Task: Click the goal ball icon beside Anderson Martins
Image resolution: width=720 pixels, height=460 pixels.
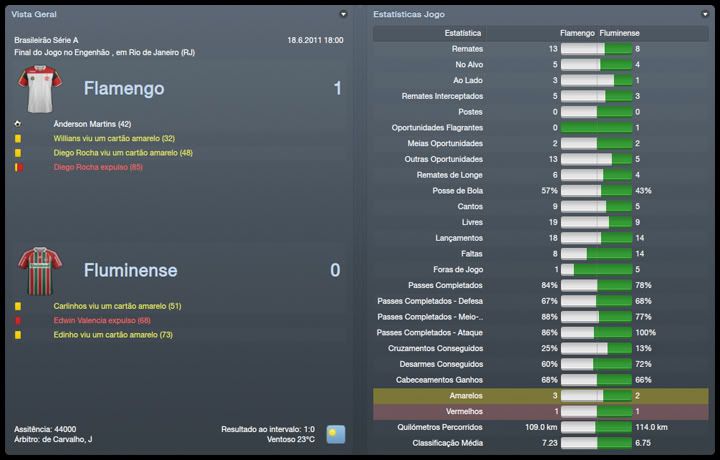Action: (17, 124)
